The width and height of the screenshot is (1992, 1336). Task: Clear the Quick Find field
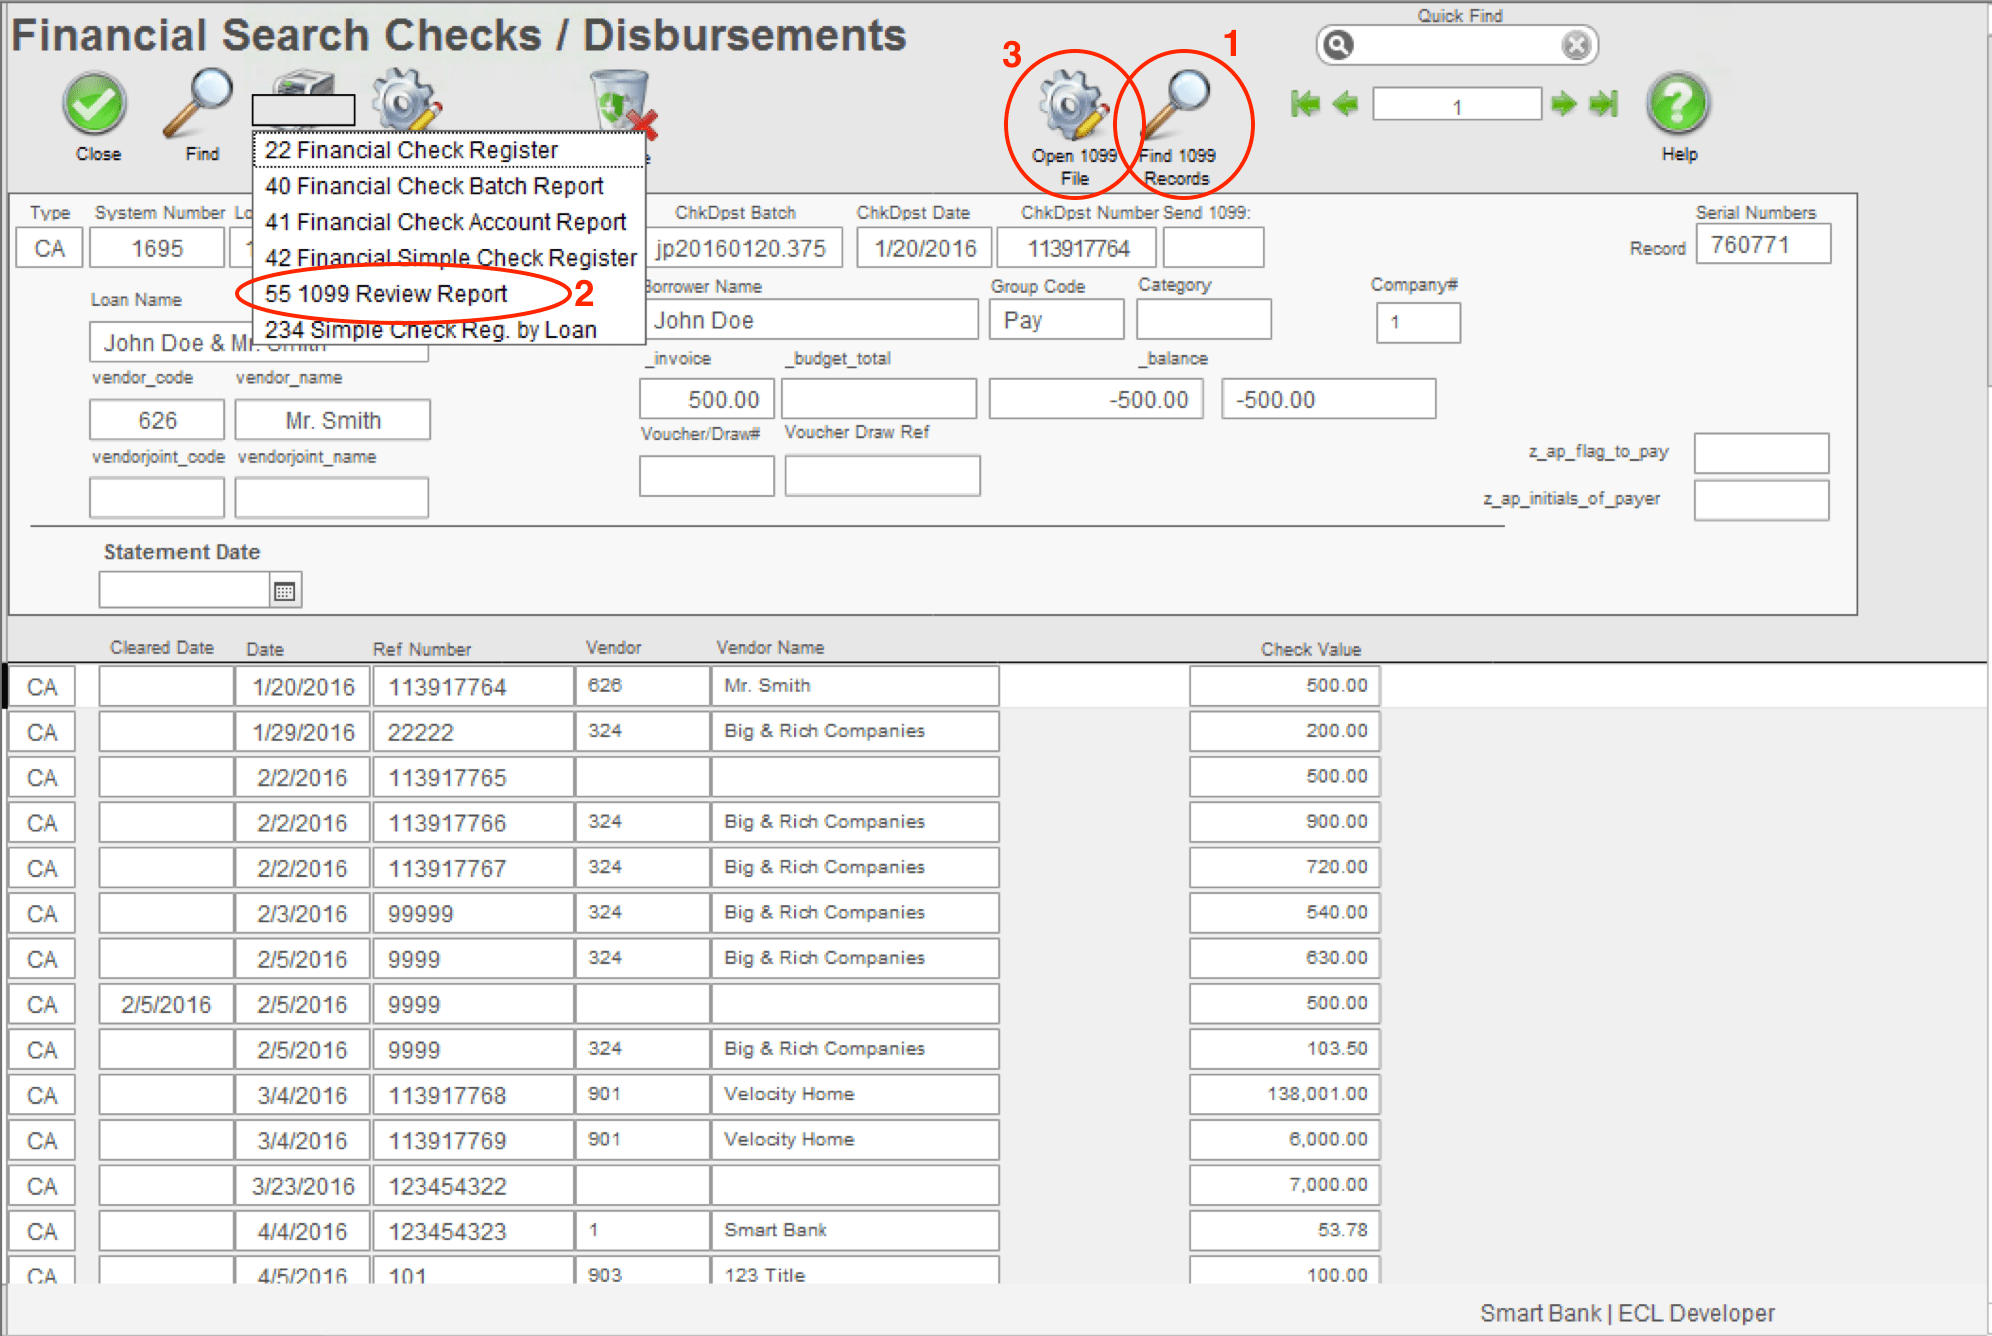[x=1576, y=44]
